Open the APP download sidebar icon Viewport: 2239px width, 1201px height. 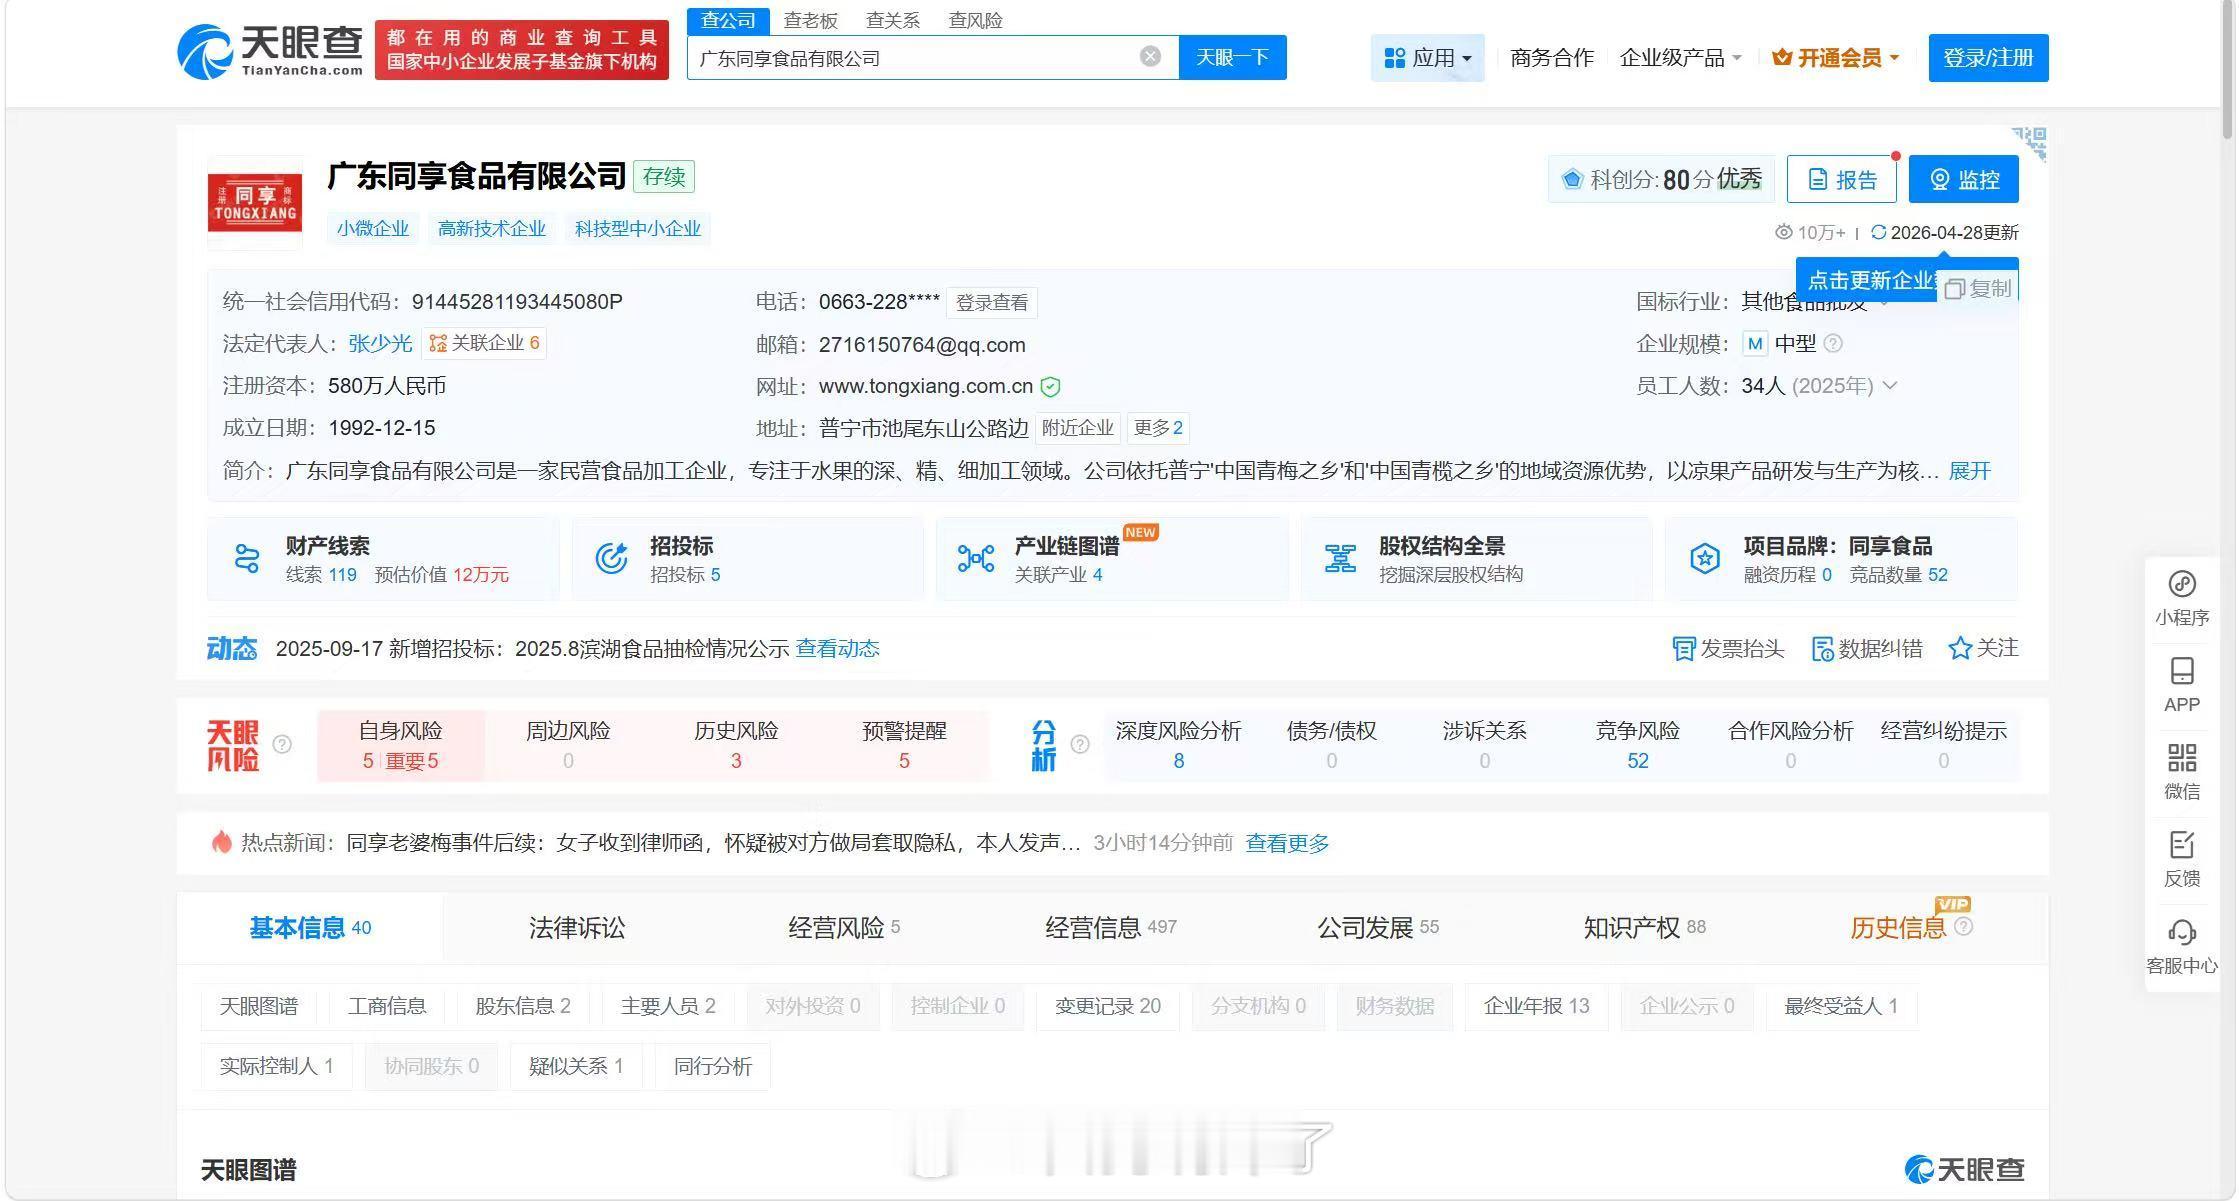pos(2181,685)
